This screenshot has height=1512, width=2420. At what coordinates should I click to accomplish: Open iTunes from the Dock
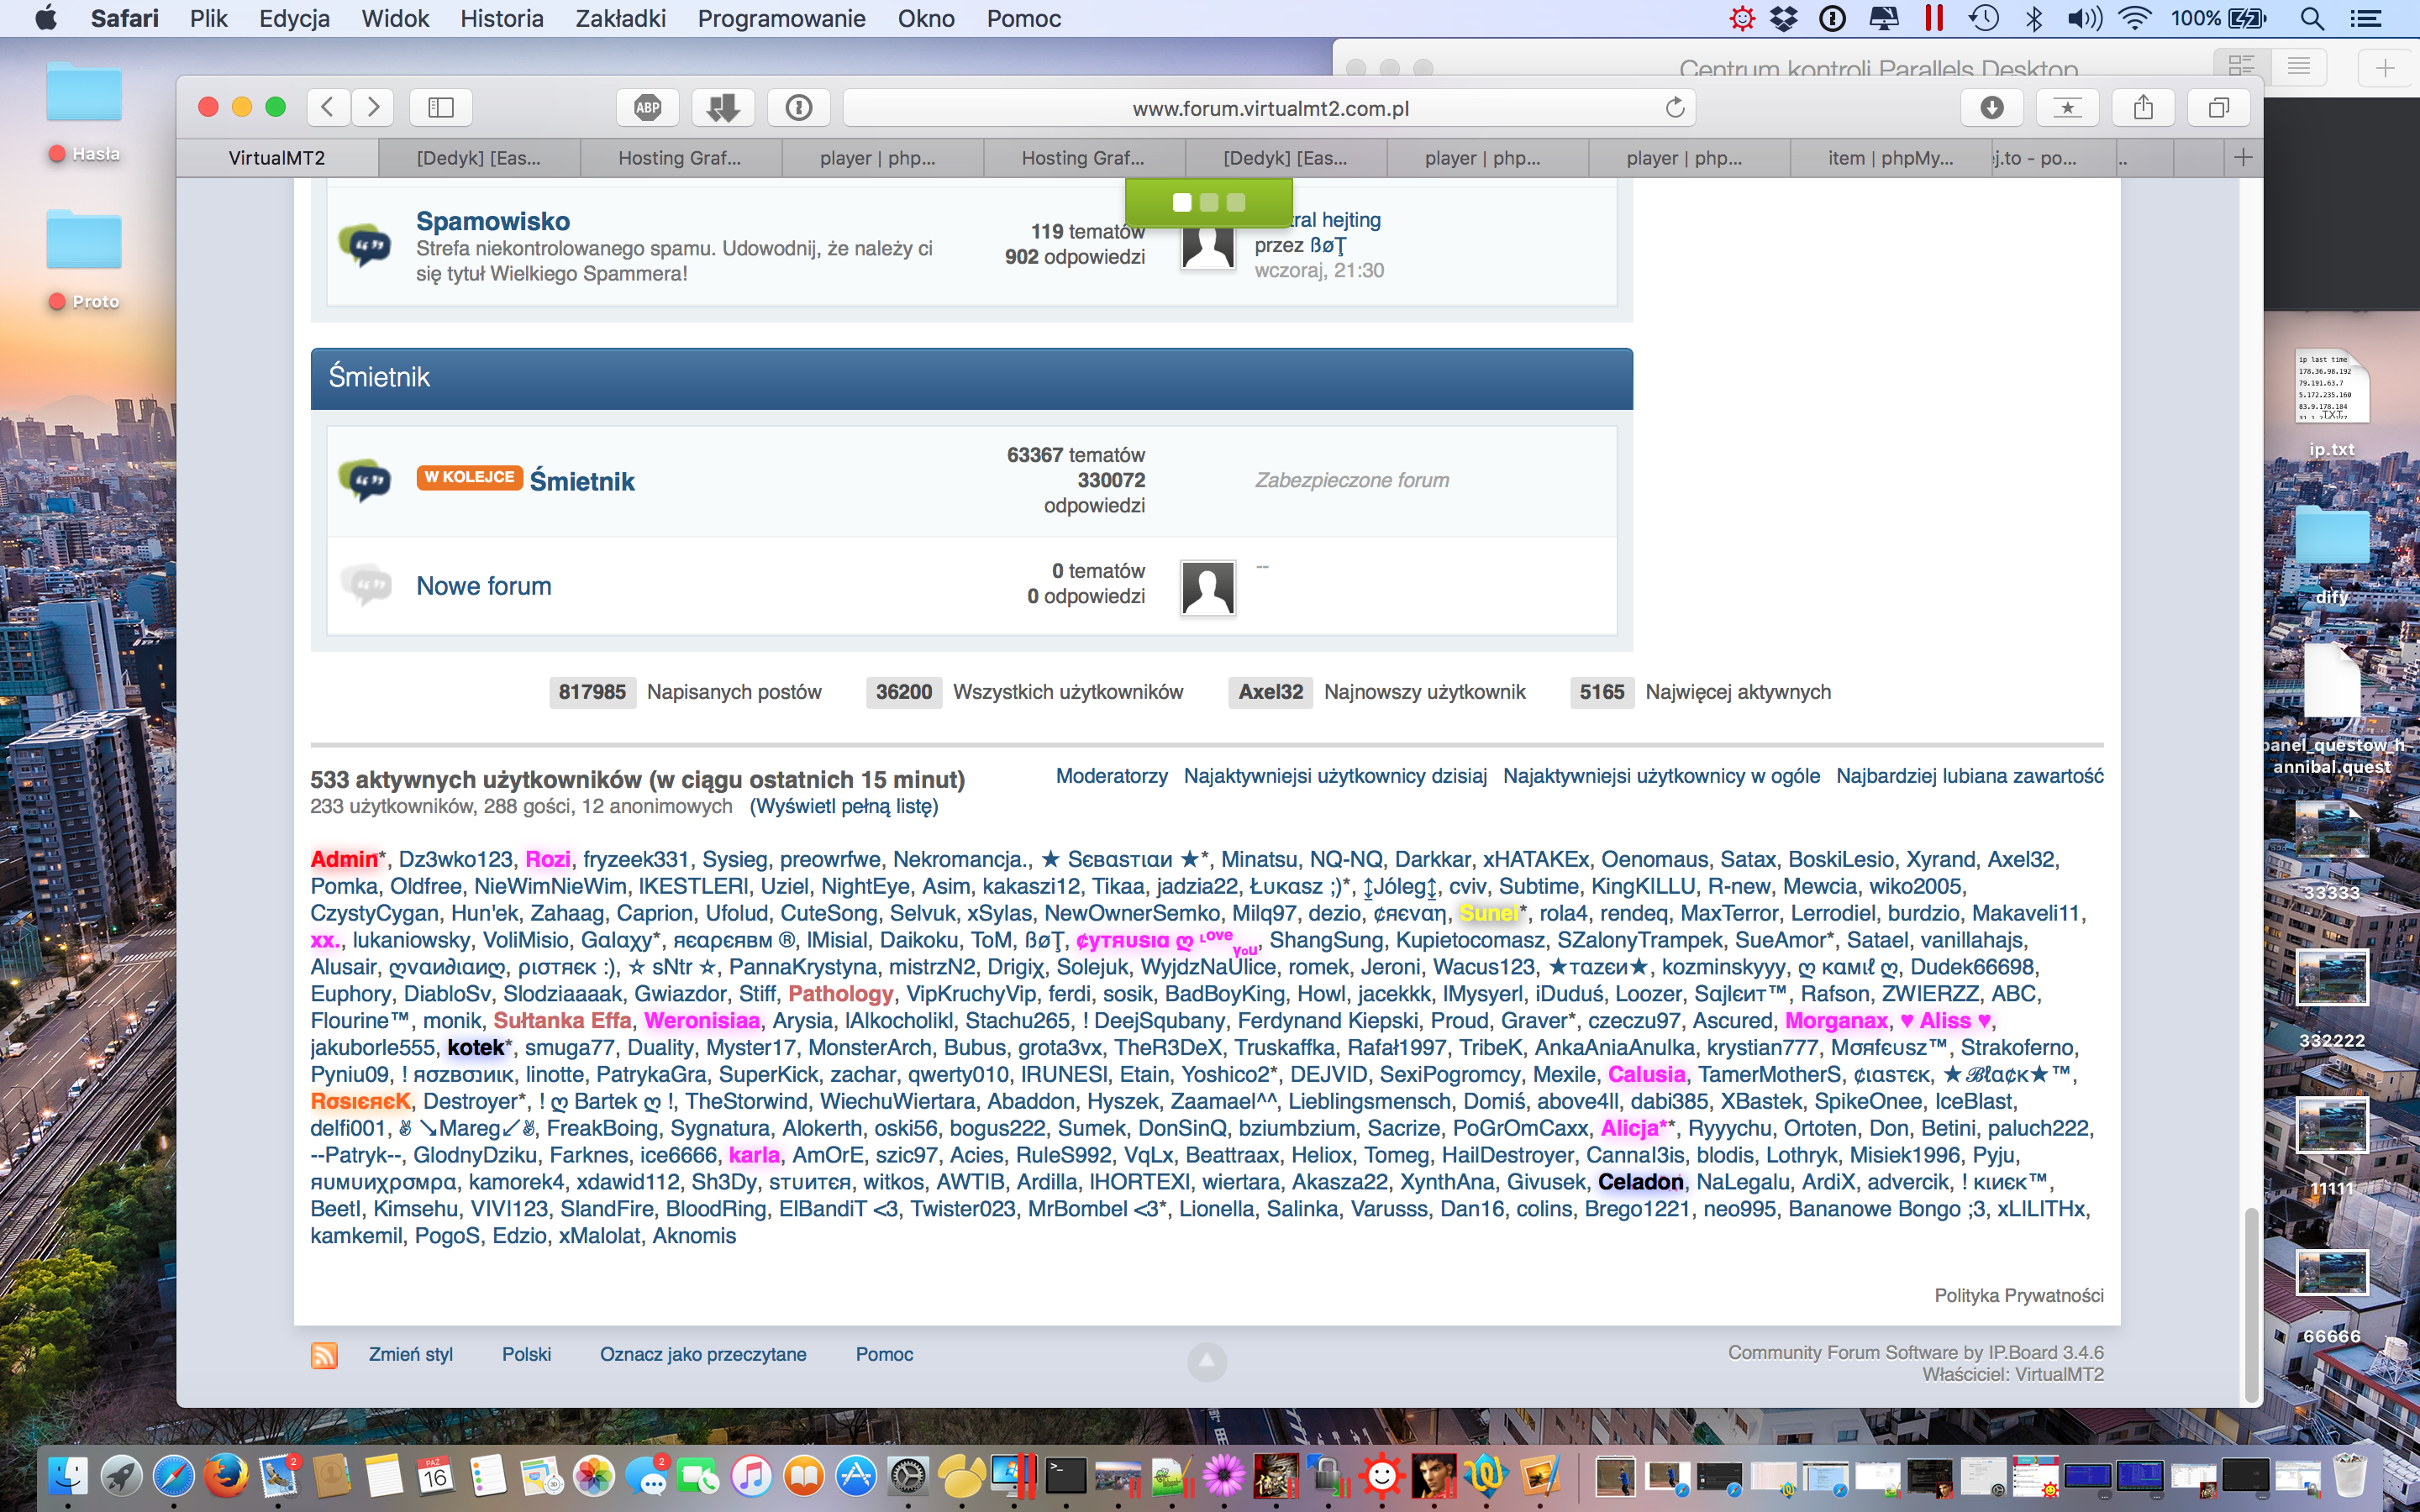(x=751, y=1475)
